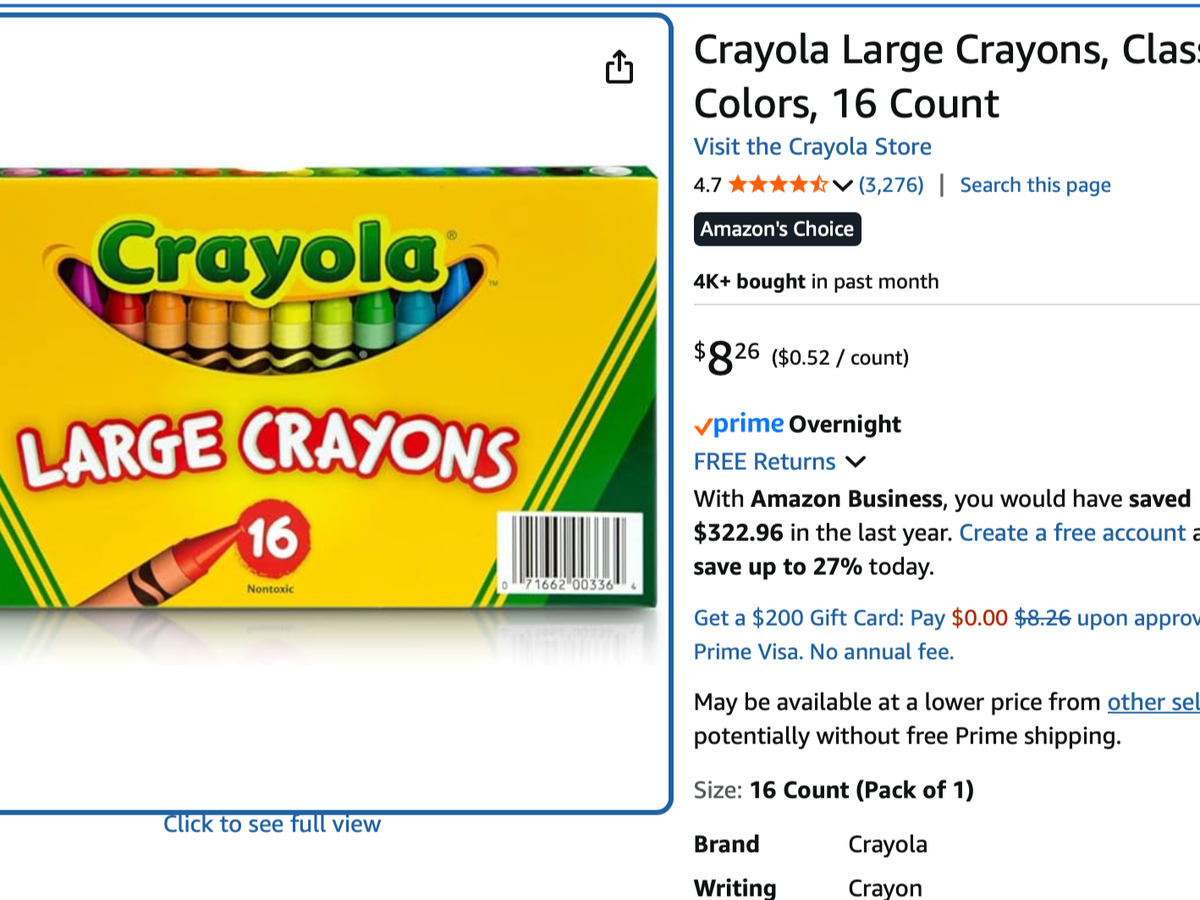Expand the FREE Returns chevron
1200x900 pixels.
tap(855, 462)
